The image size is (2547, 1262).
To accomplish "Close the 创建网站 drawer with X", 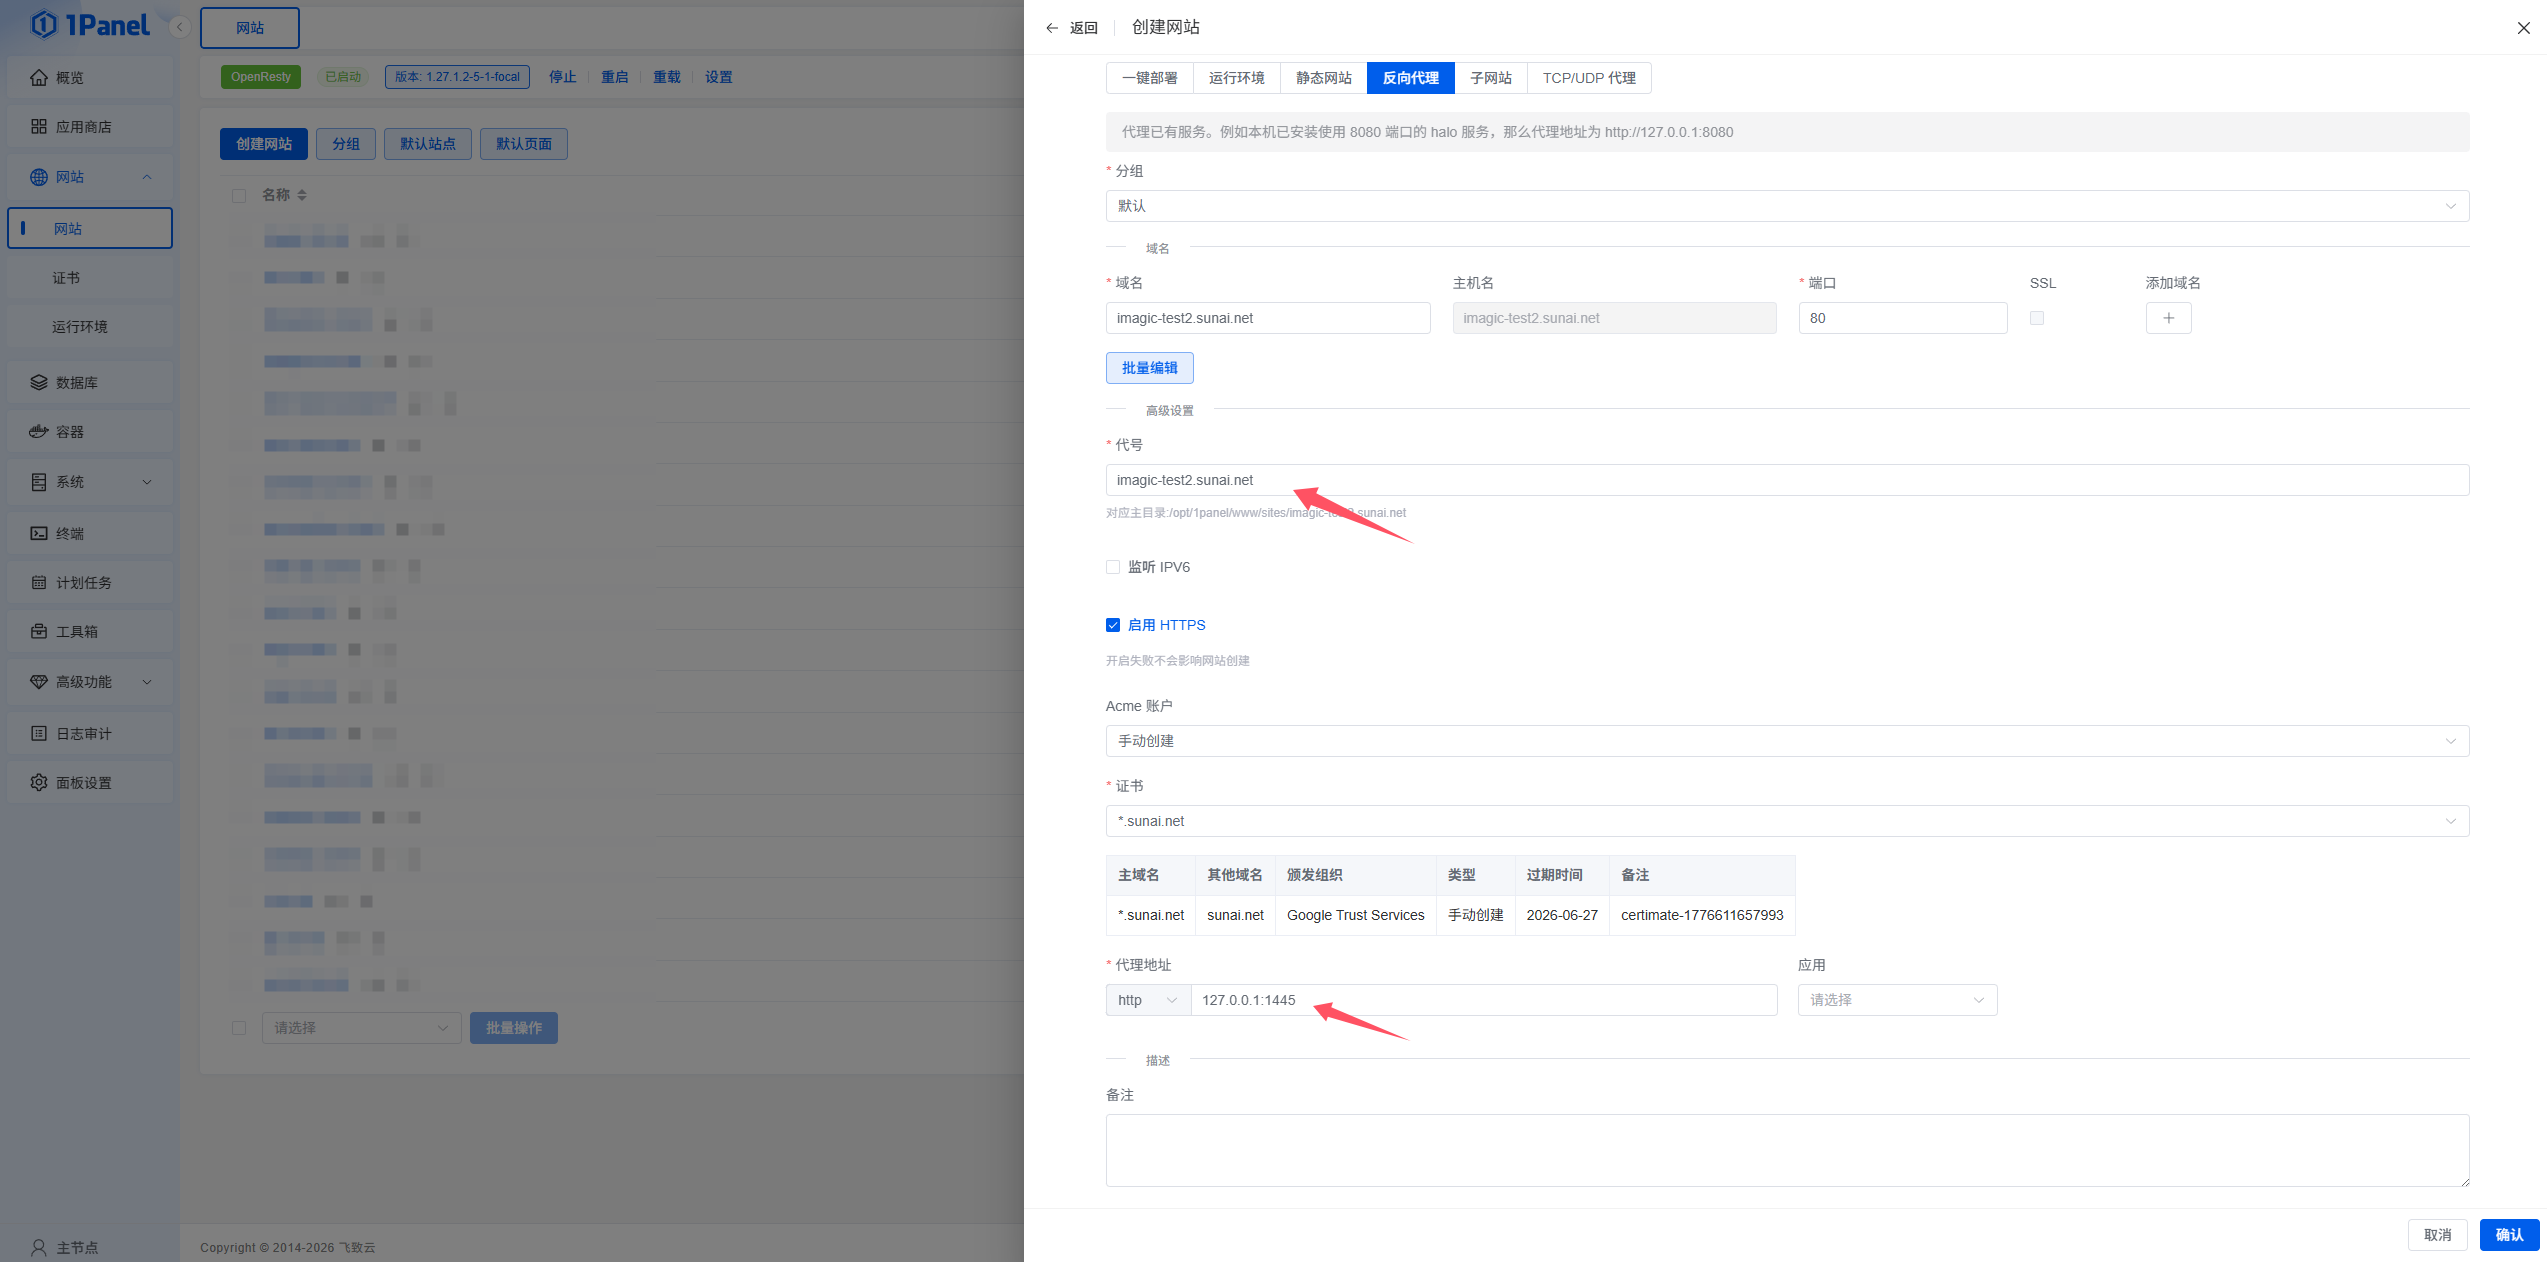I will (x=2523, y=28).
